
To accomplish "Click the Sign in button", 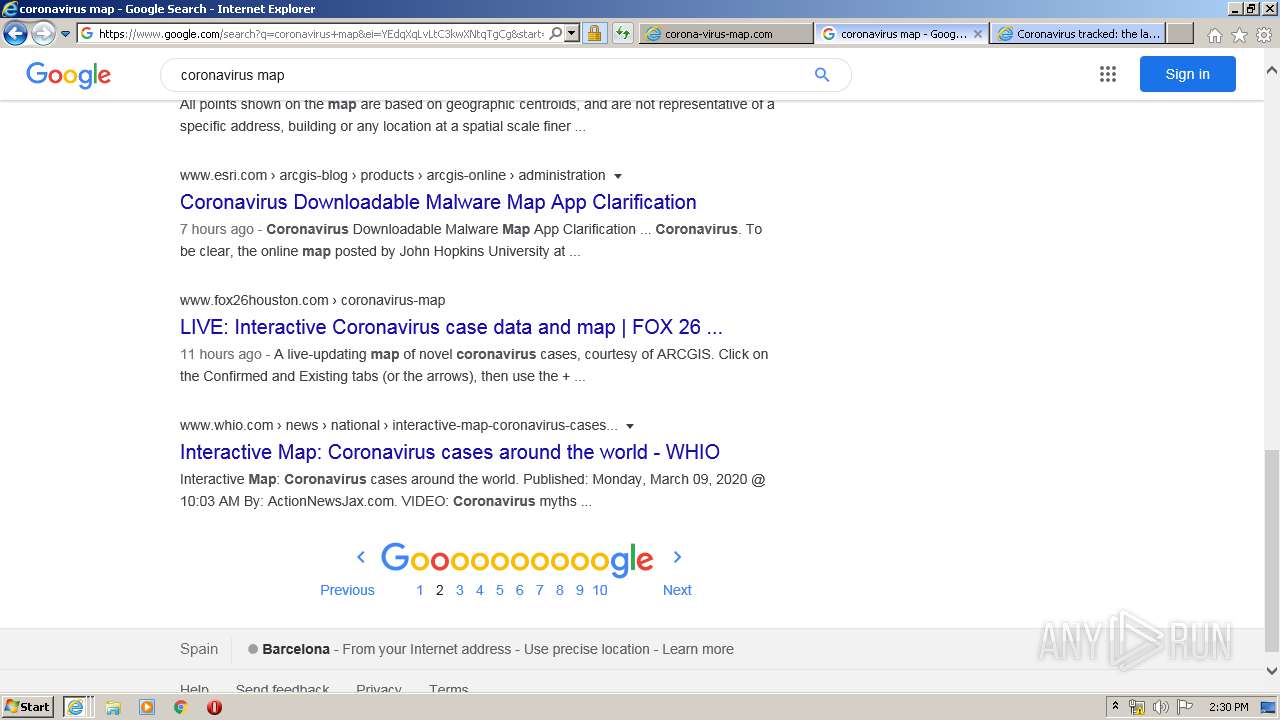I will tap(1187, 74).
